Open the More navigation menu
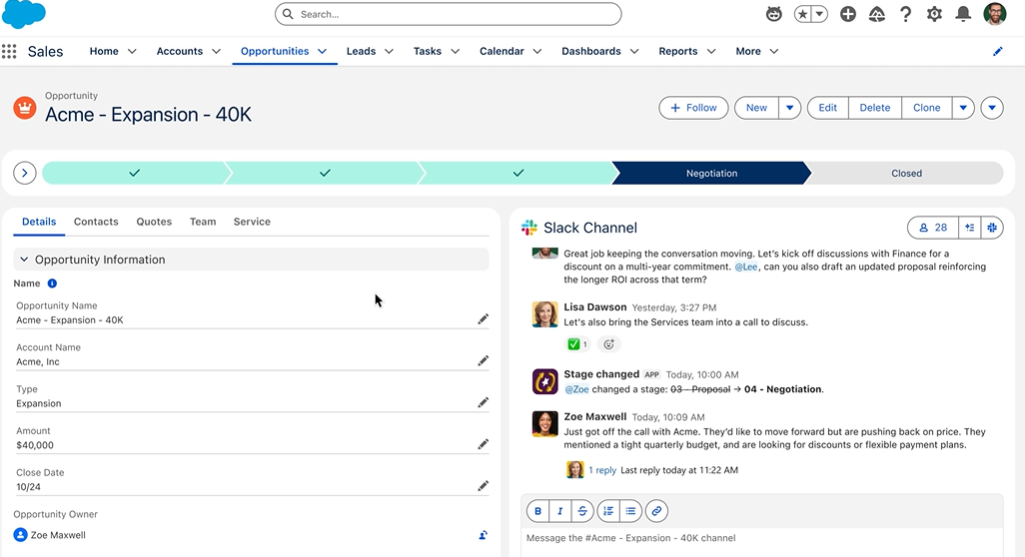1025x557 pixels. pyautogui.click(x=757, y=52)
